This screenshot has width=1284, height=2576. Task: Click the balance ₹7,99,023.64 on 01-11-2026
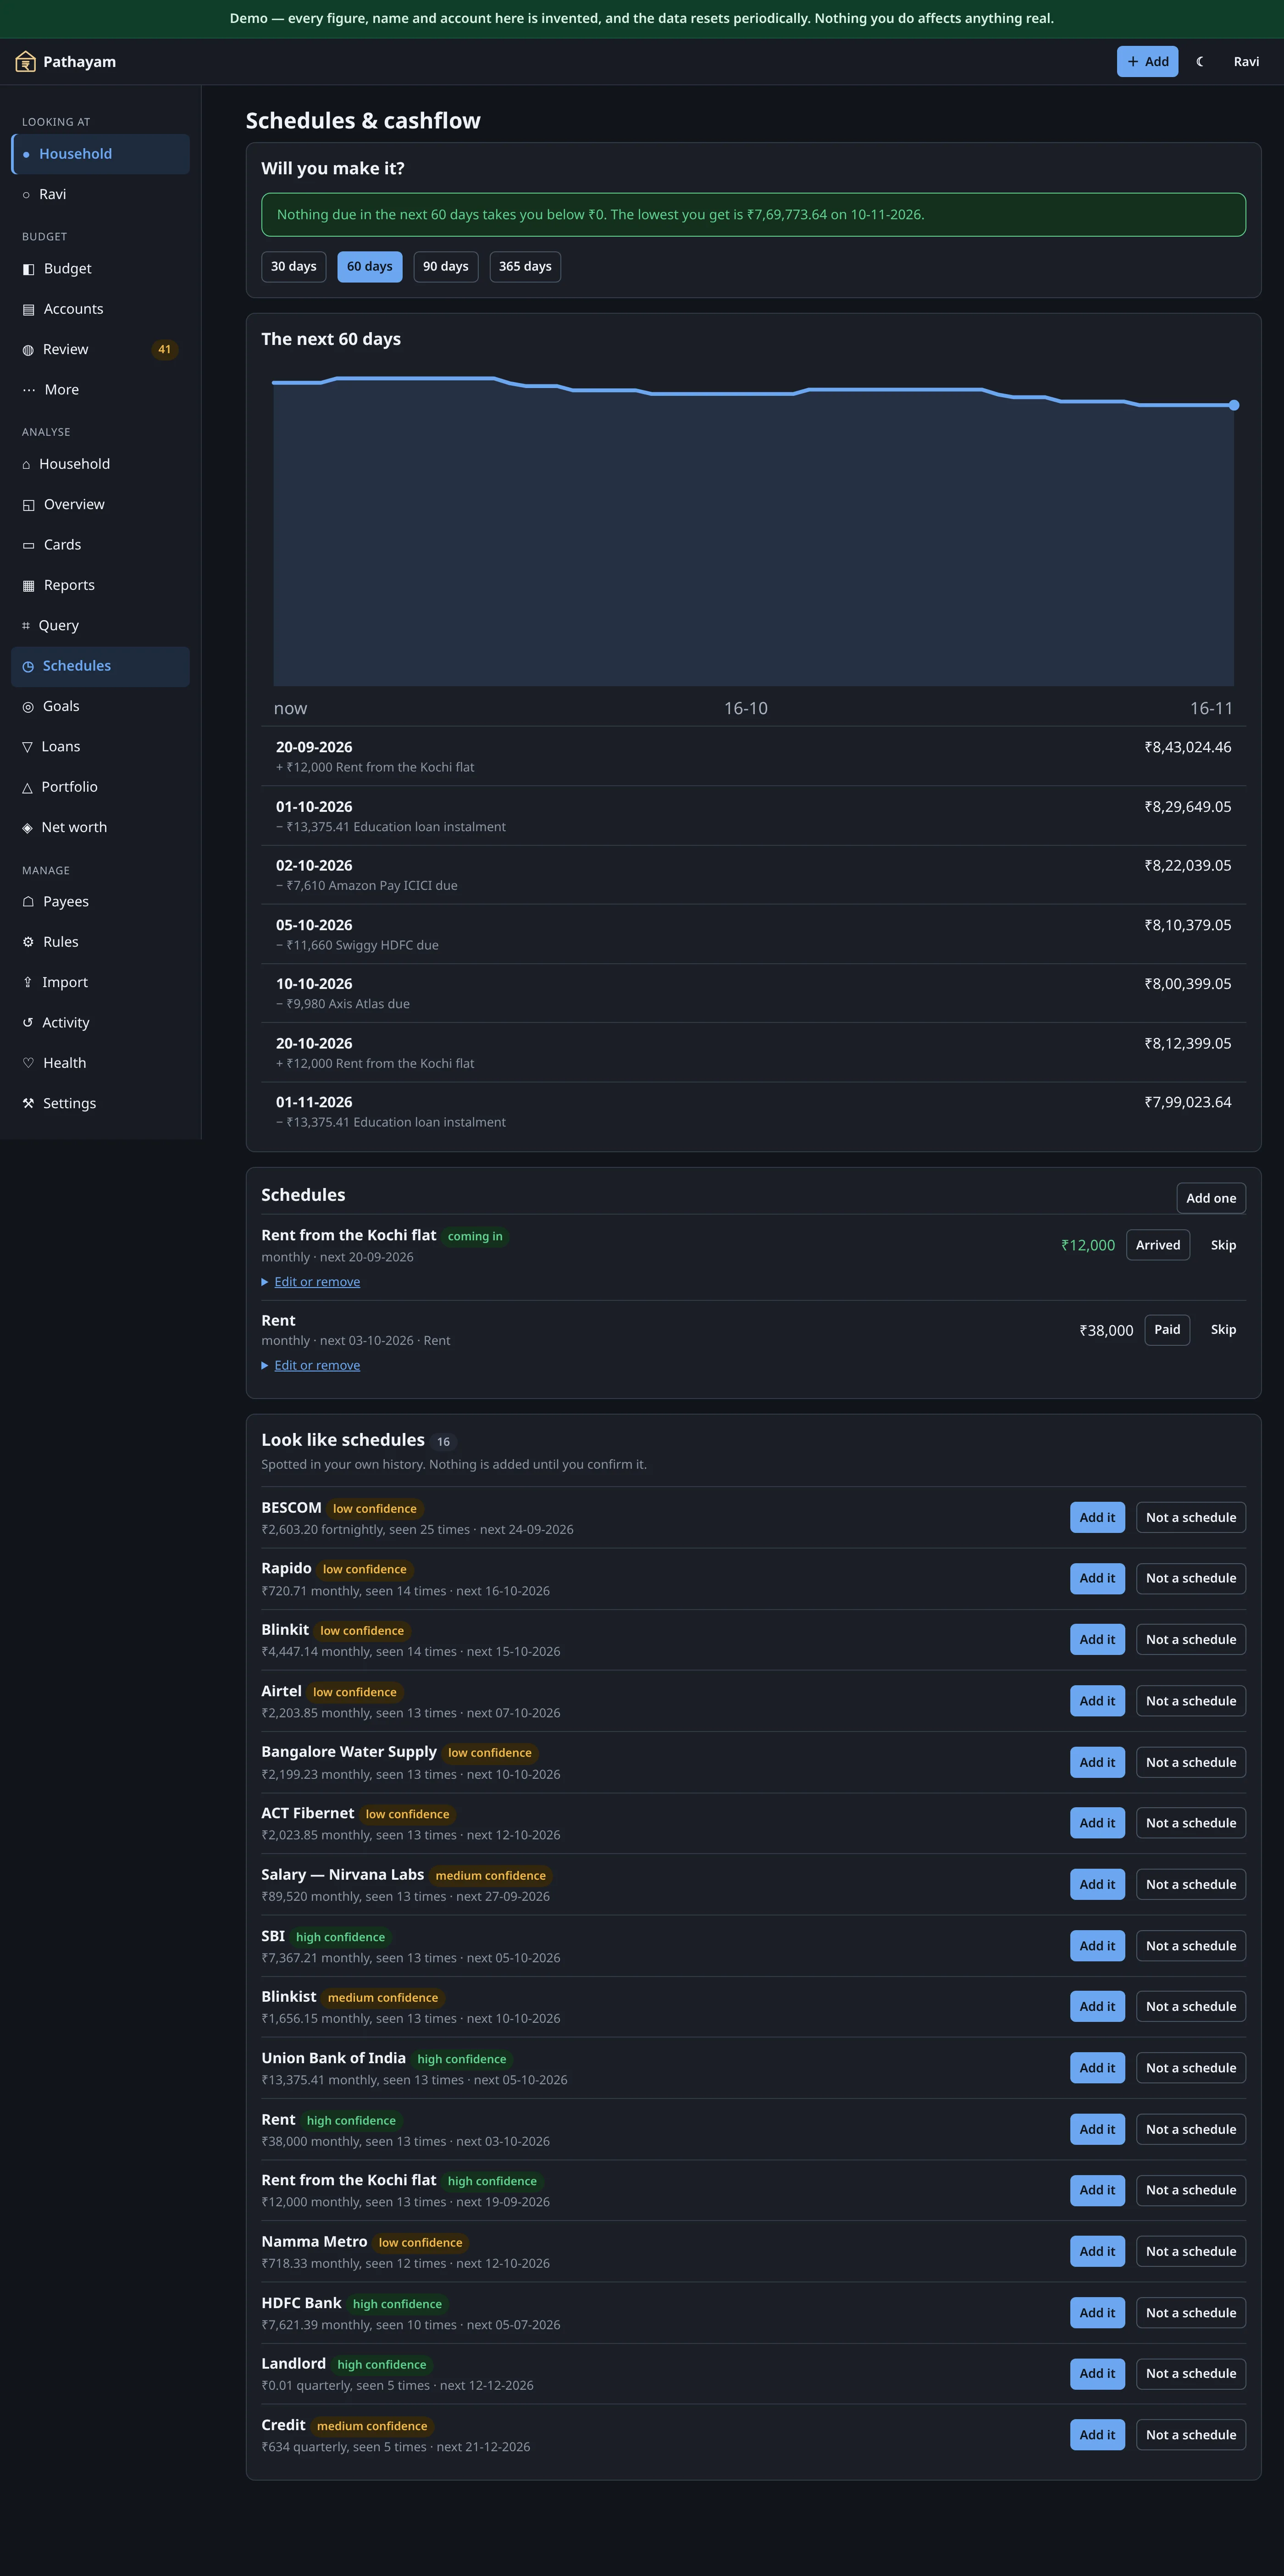(1188, 1103)
